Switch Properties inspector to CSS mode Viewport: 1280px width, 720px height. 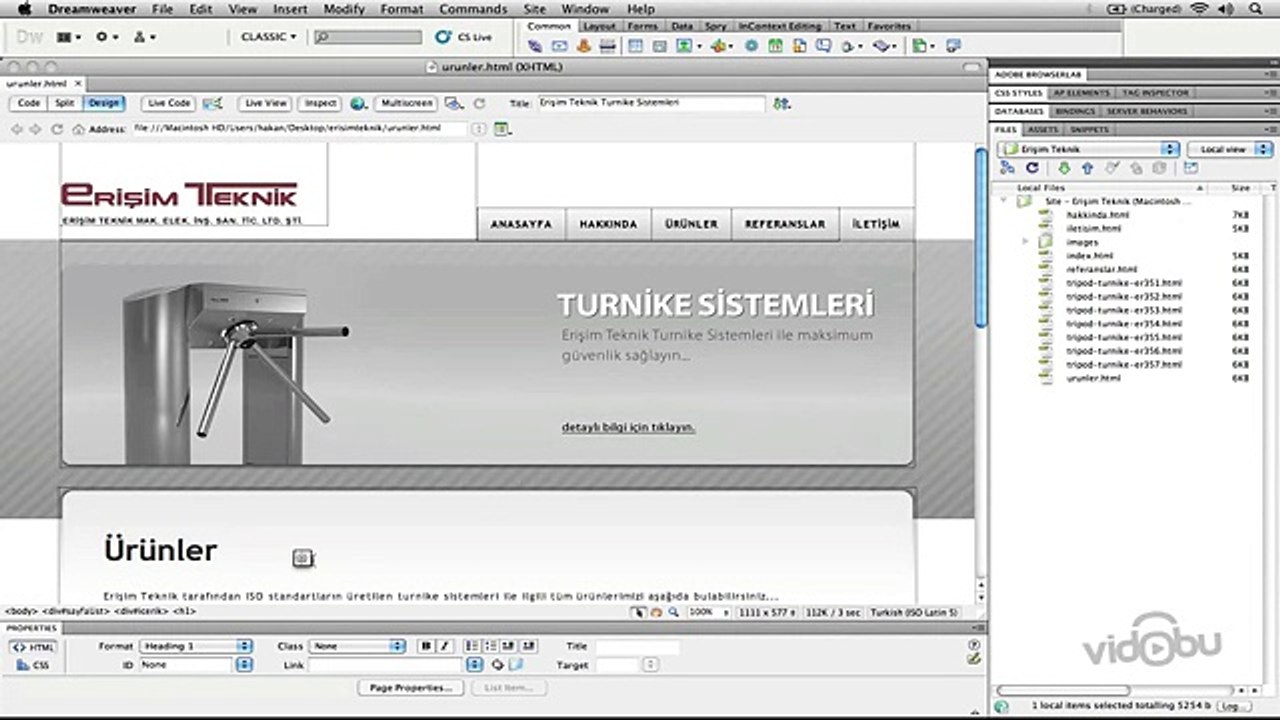pos(33,664)
